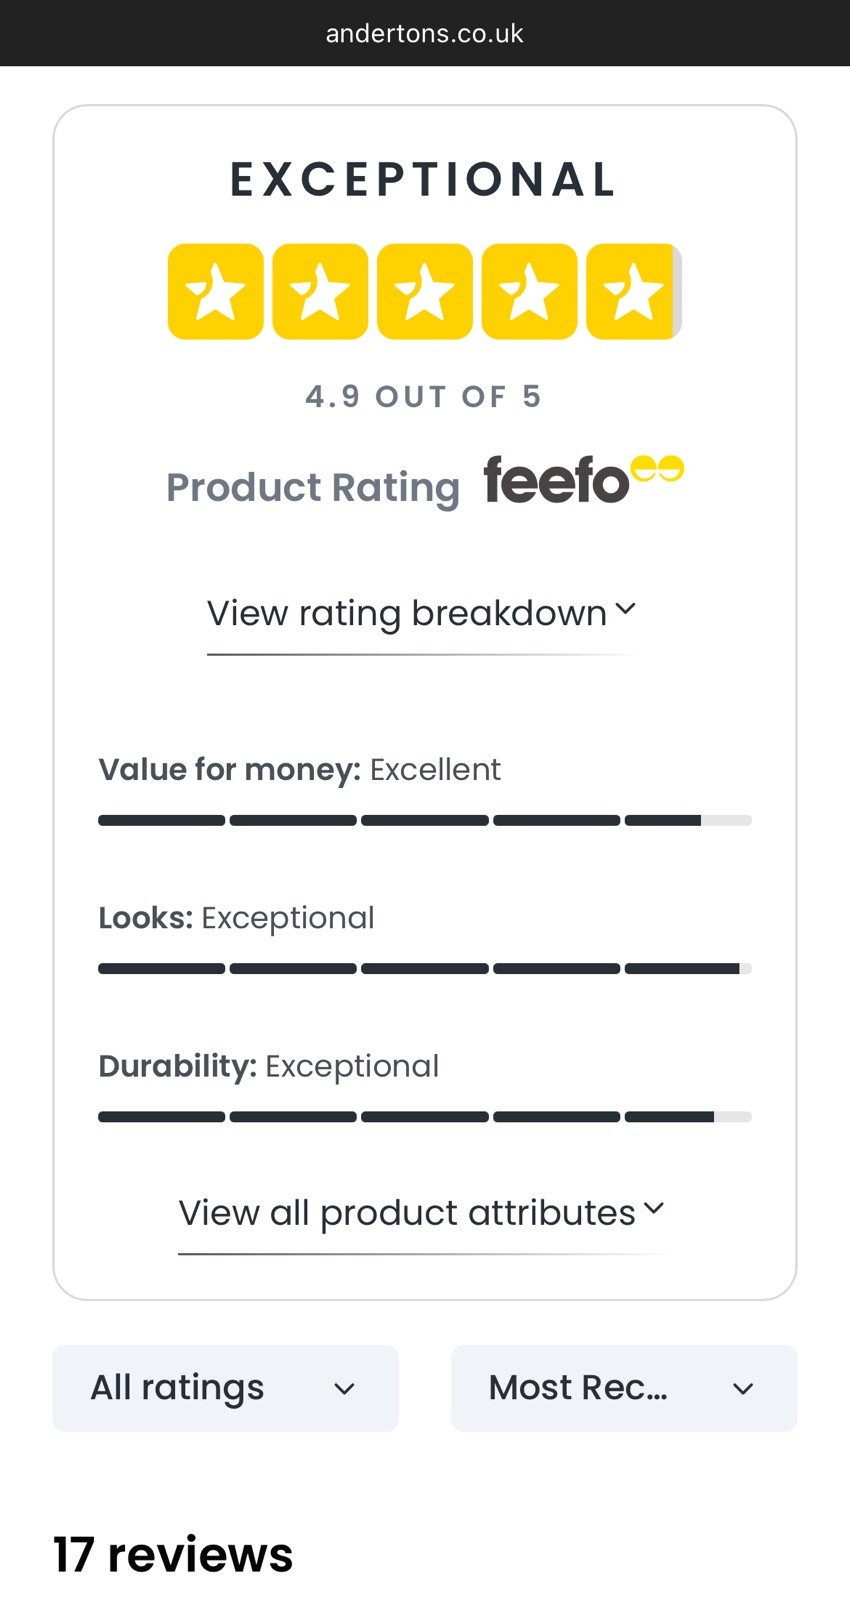Viewport: 850px width, 1600px height.
Task: Click the 17 reviews heading
Action: (173, 1555)
